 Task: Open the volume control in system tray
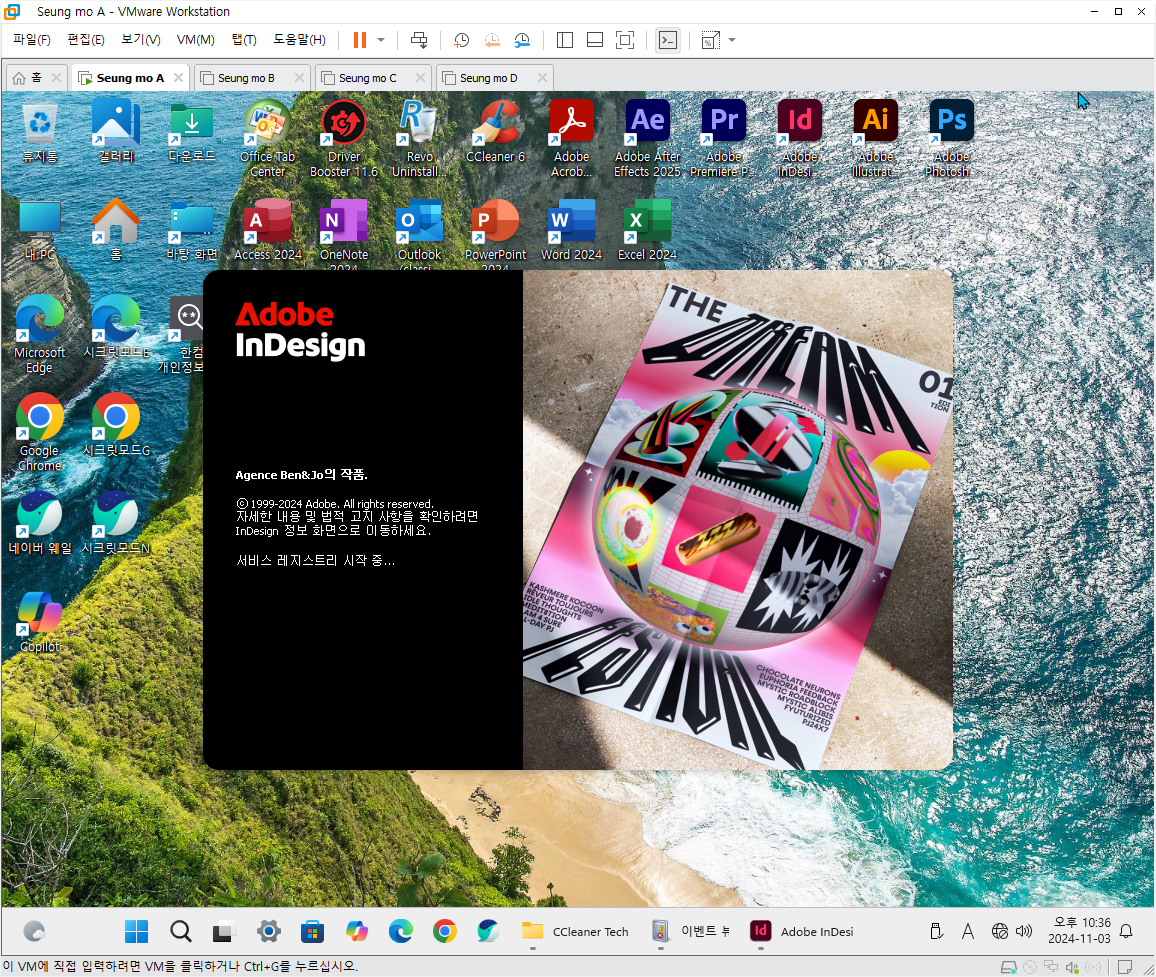(x=1024, y=931)
